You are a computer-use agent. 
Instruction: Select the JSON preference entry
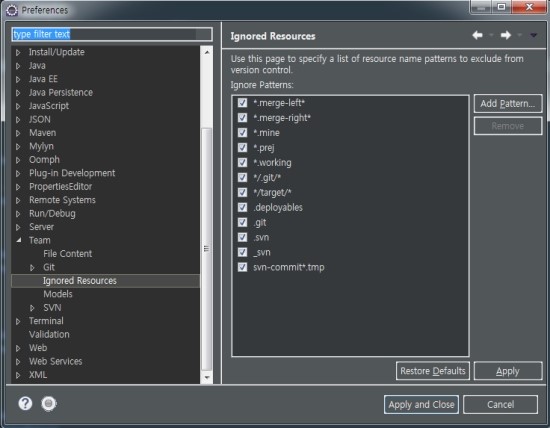(x=40, y=119)
